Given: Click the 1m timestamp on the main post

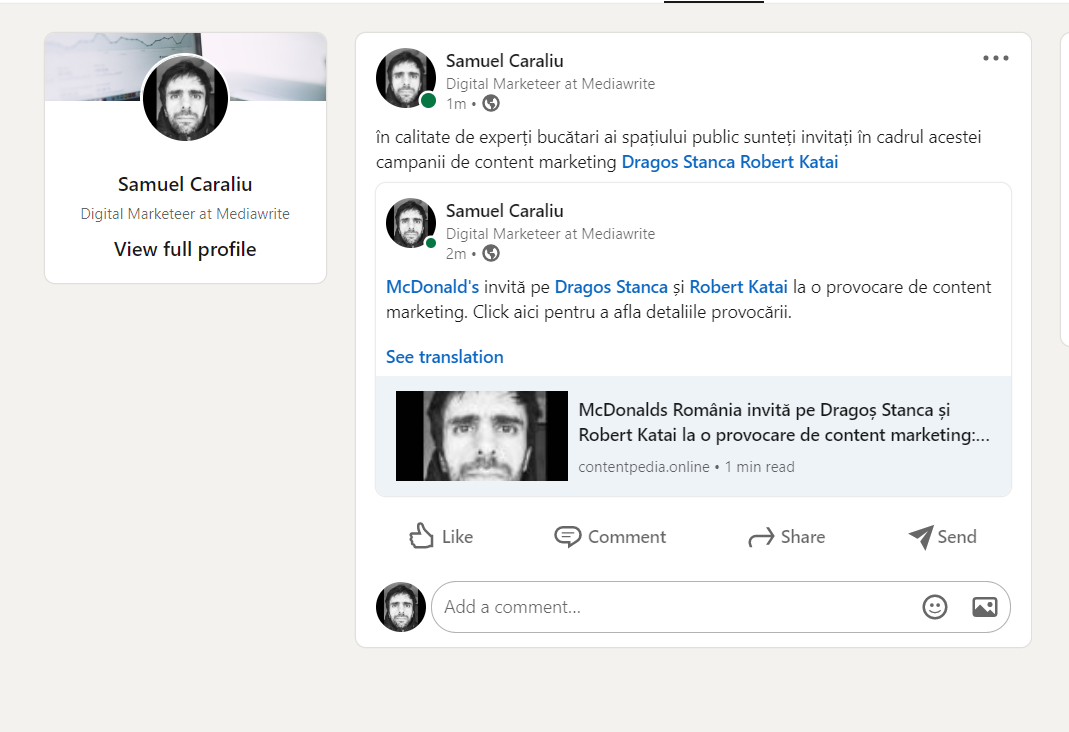Looking at the screenshot, I should pyautogui.click(x=456, y=104).
